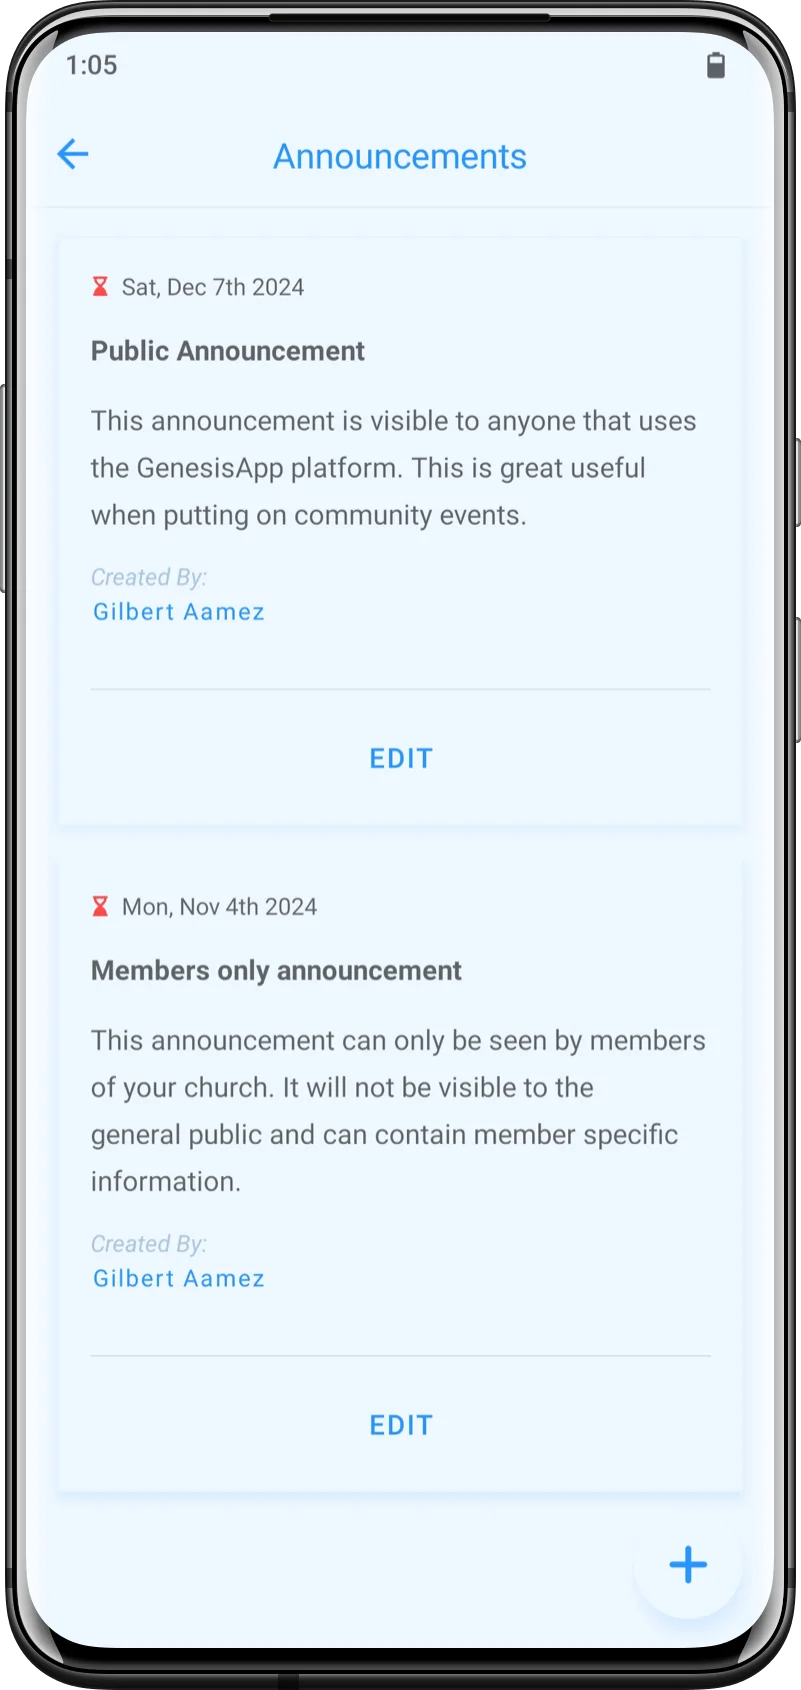801x1690 pixels.
Task: Edit the Public Announcement
Action: tap(401, 759)
